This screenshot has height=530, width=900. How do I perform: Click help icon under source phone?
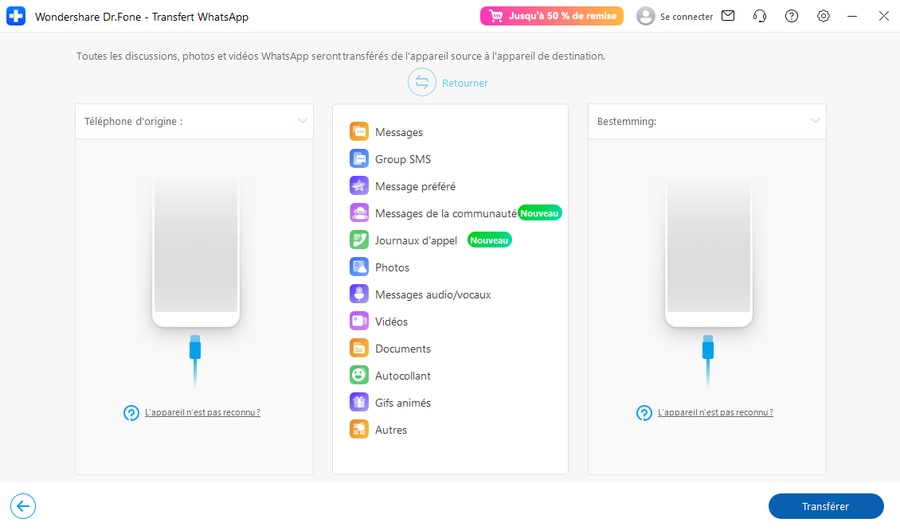pos(131,412)
